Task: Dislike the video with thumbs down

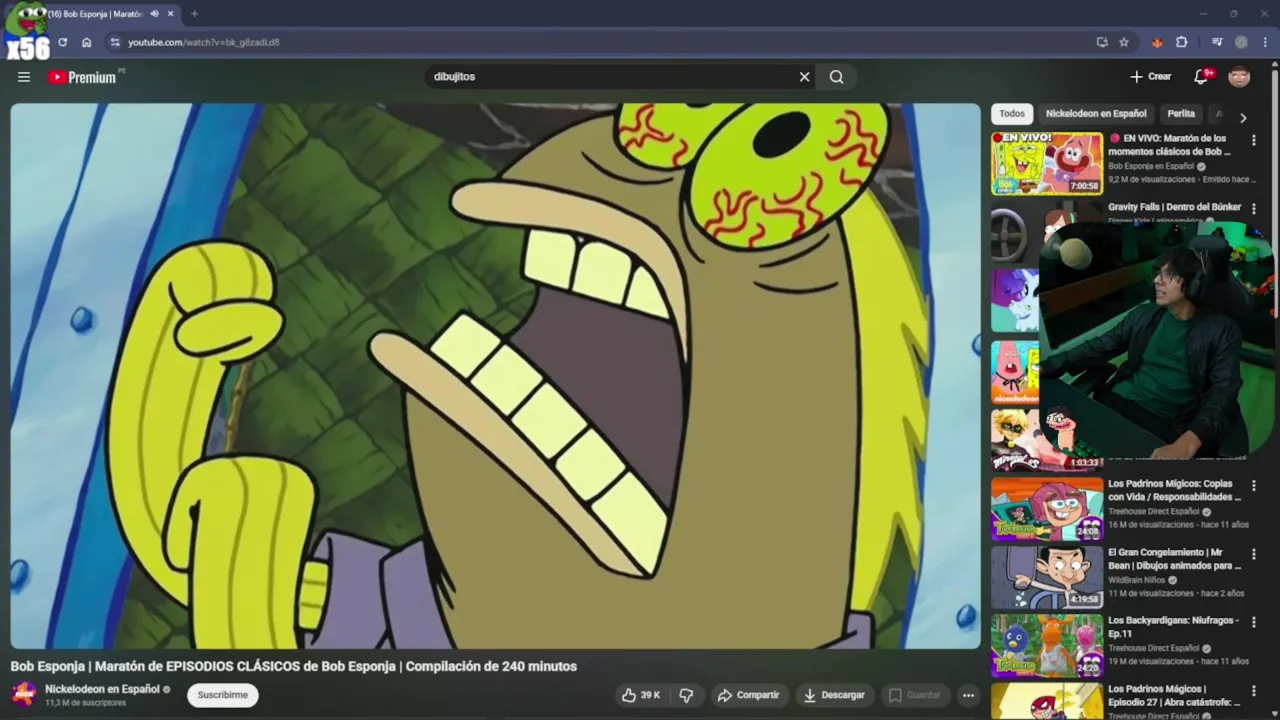Action: pos(687,695)
